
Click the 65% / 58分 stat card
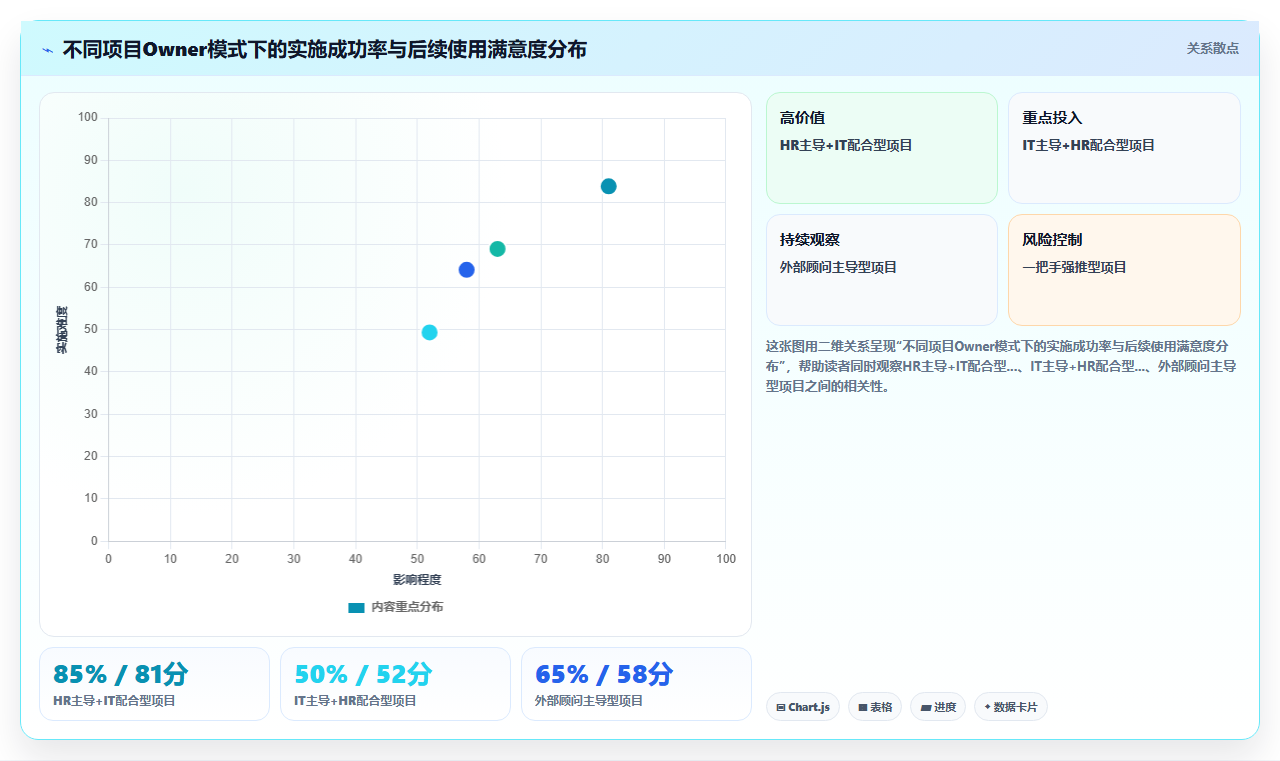(636, 684)
